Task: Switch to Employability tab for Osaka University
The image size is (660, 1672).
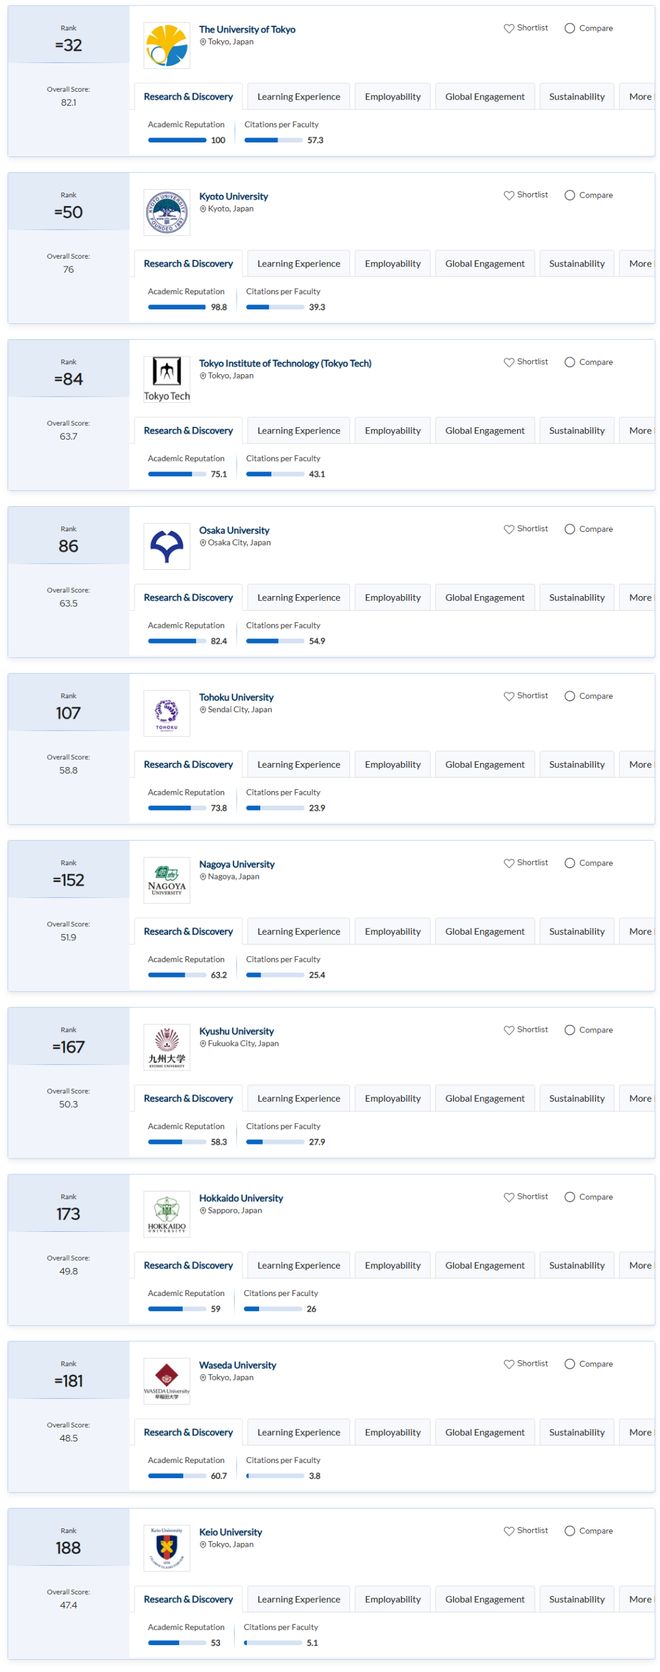Action: tap(393, 598)
